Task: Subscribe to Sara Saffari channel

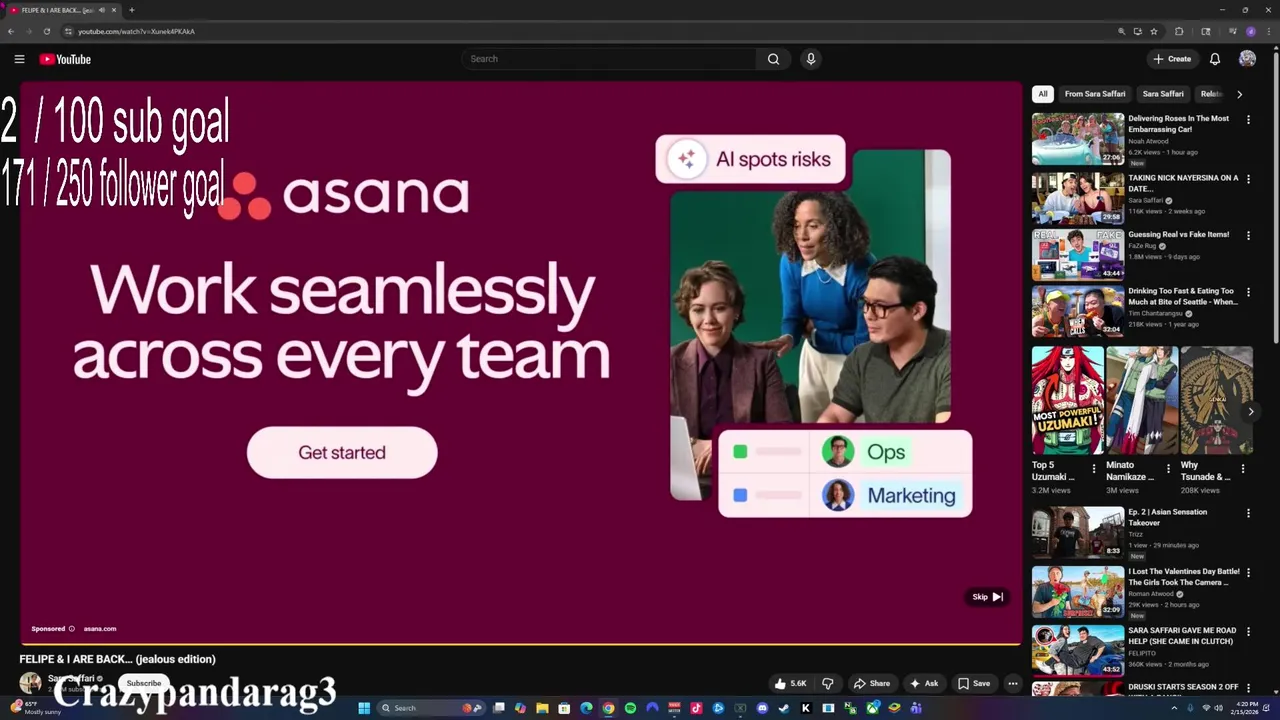Action: (x=143, y=683)
